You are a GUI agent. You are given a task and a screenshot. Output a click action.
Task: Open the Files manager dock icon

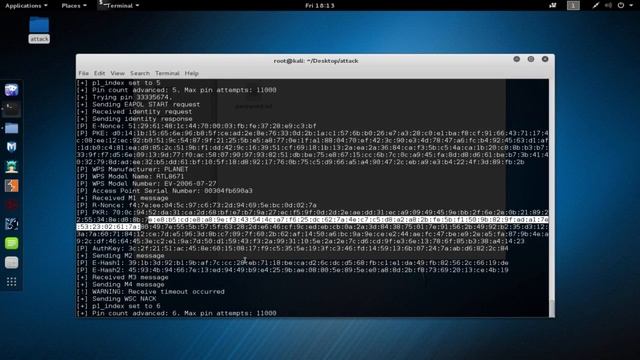click(11, 128)
